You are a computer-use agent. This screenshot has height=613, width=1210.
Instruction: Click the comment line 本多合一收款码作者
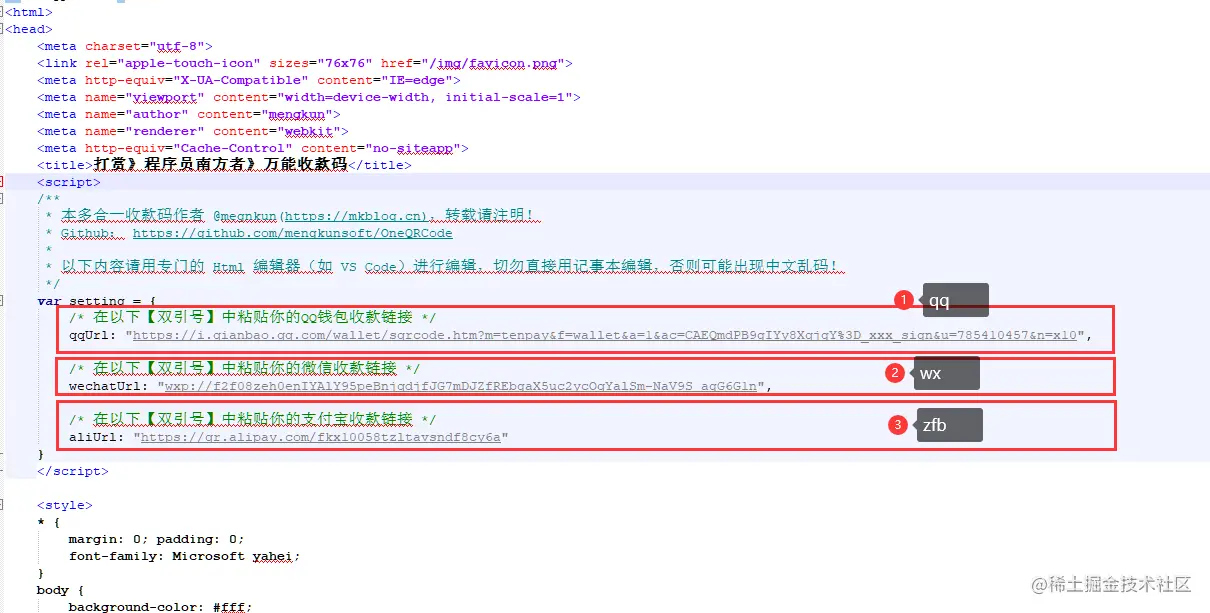pos(292,216)
